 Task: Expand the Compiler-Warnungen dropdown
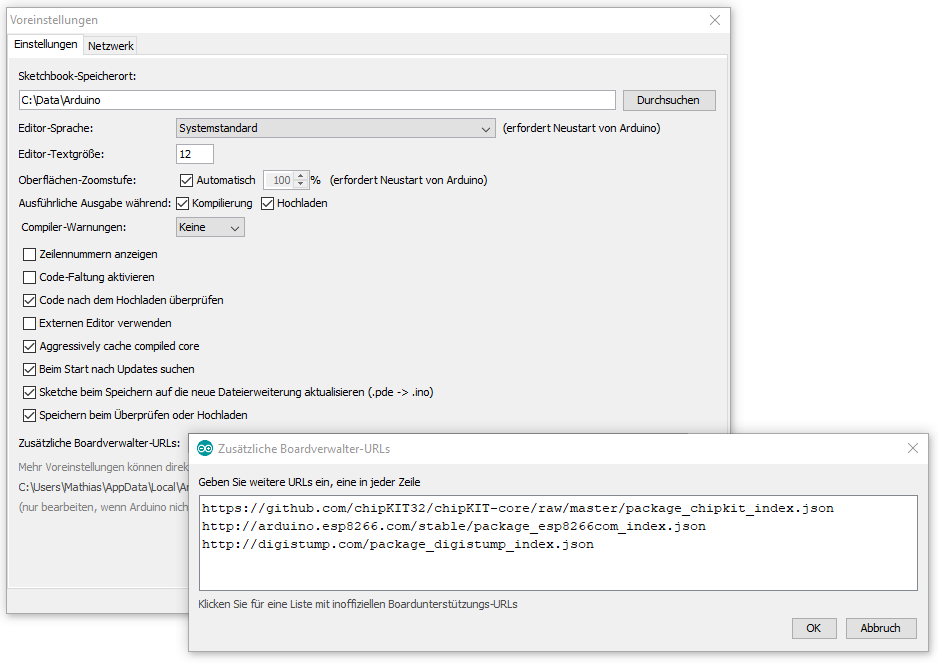coord(210,227)
